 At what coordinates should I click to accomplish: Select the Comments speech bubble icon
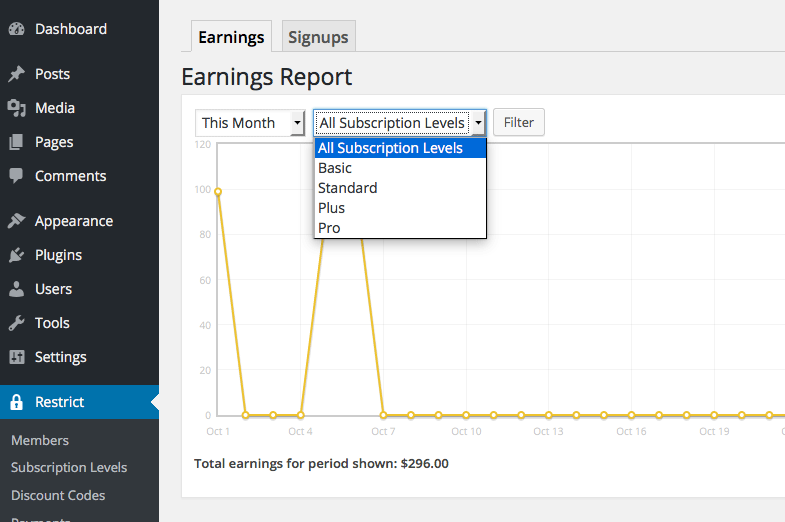click(16, 176)
